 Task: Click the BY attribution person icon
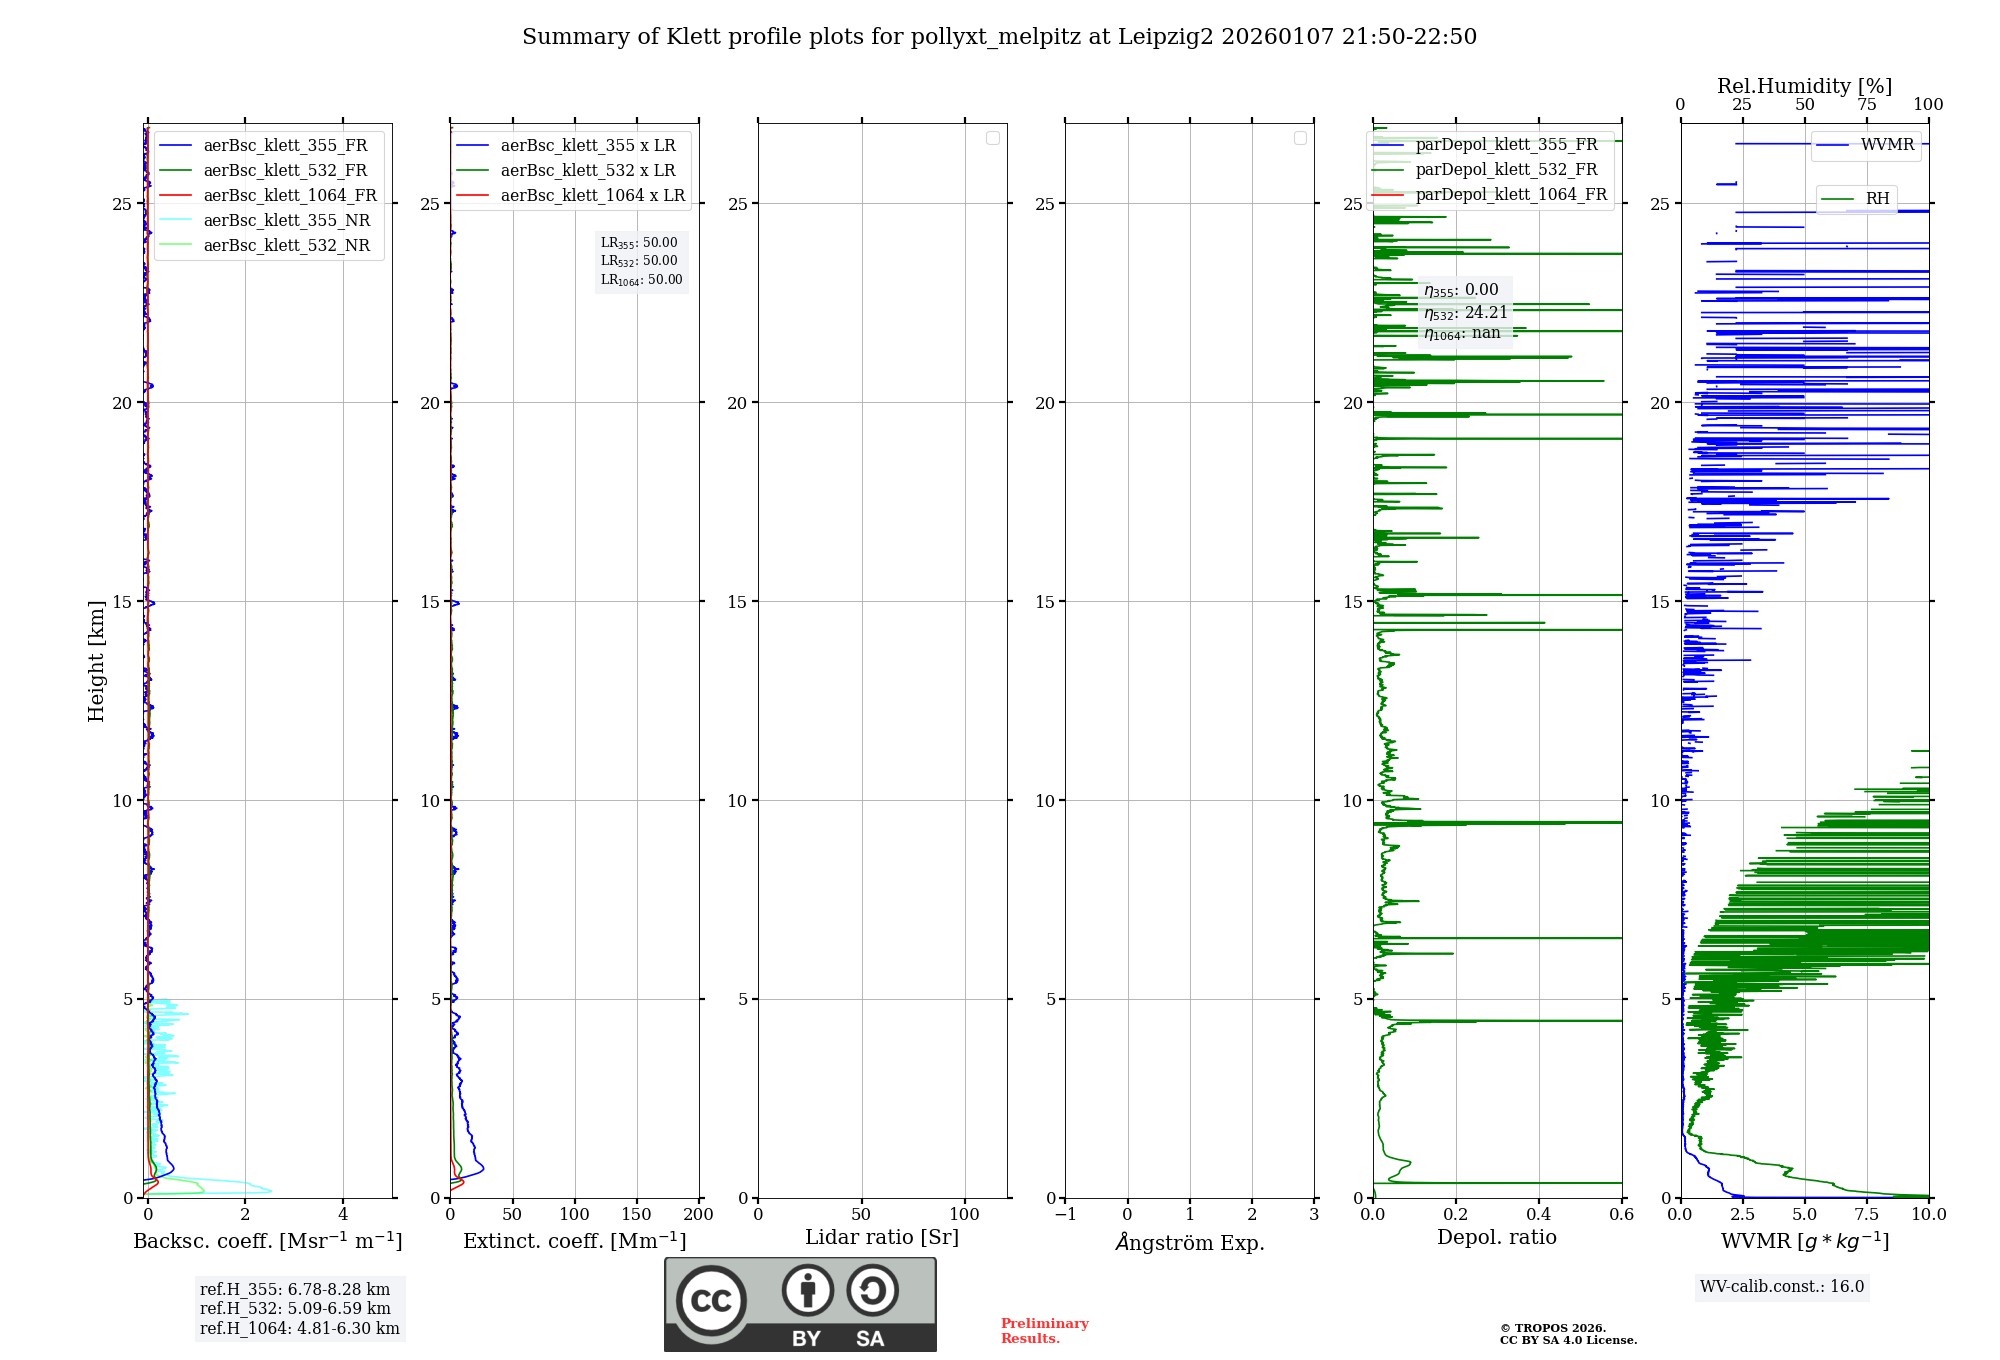point(807,1290)
